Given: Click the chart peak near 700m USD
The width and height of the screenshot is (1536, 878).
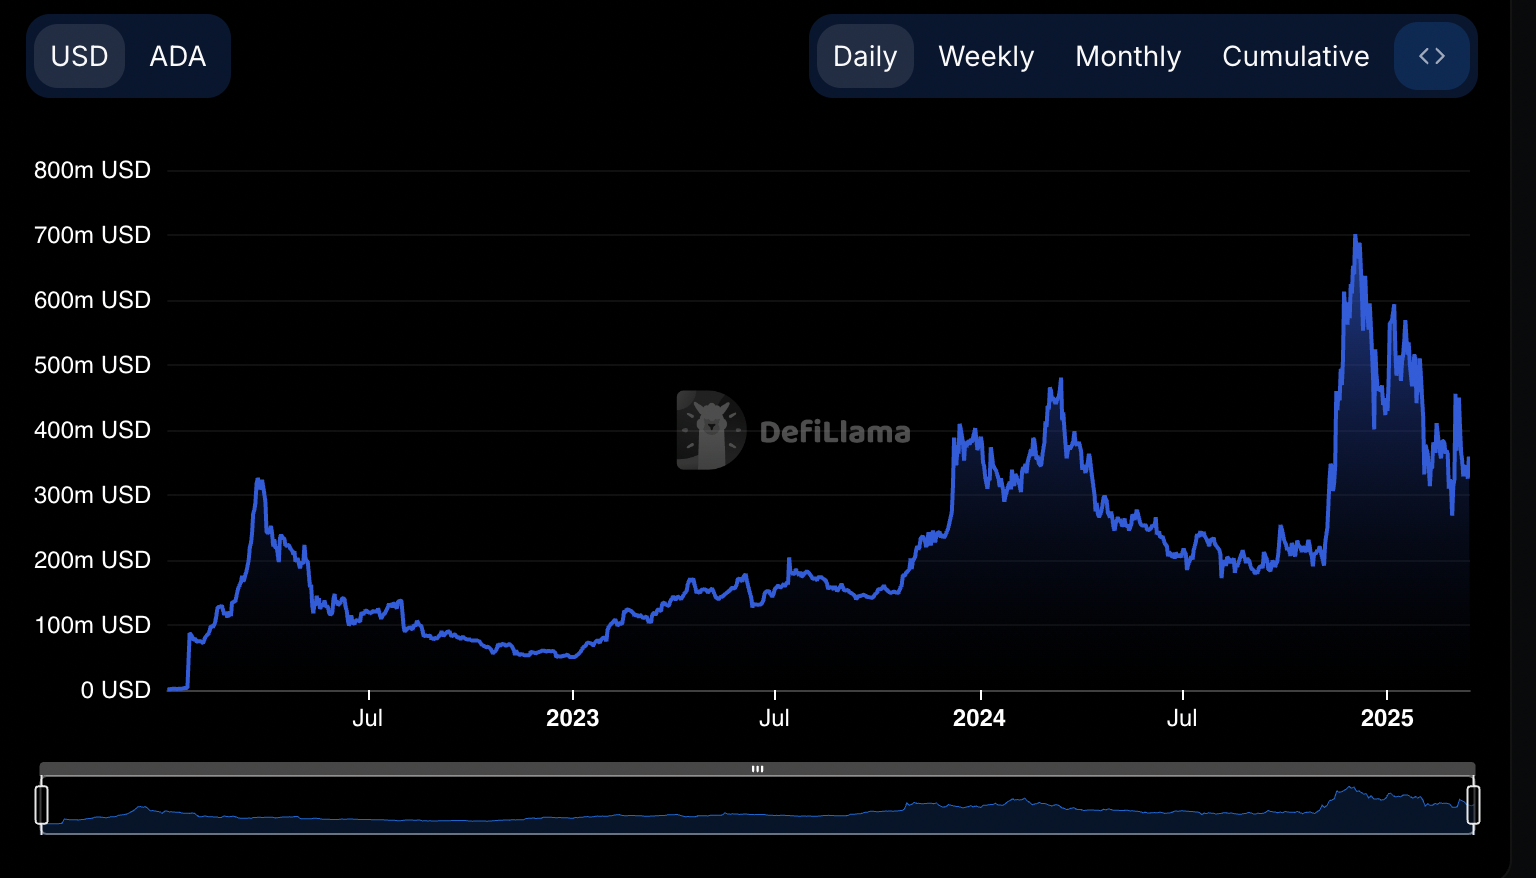Looking at the screenshot, I should tap(1355, 237).
